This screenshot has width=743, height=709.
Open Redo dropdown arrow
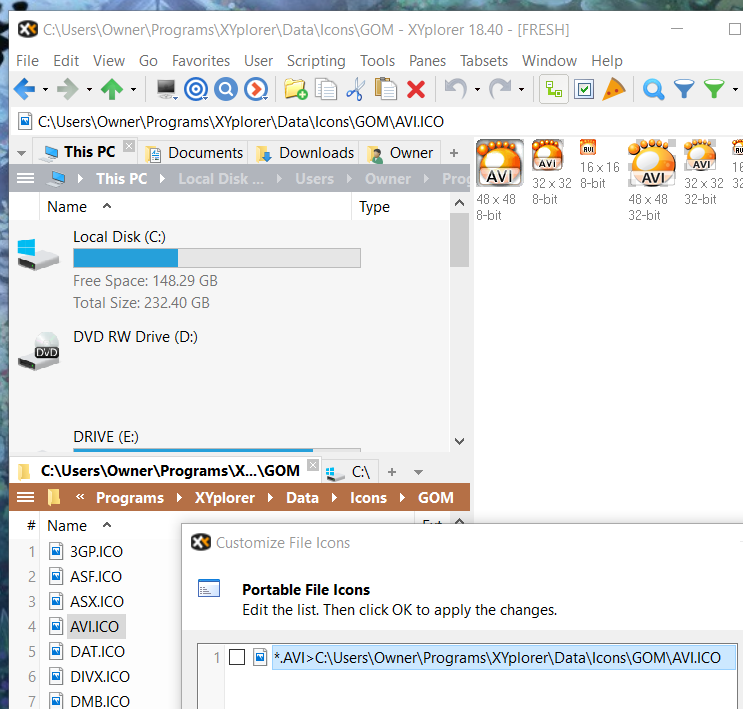point(521,90)
